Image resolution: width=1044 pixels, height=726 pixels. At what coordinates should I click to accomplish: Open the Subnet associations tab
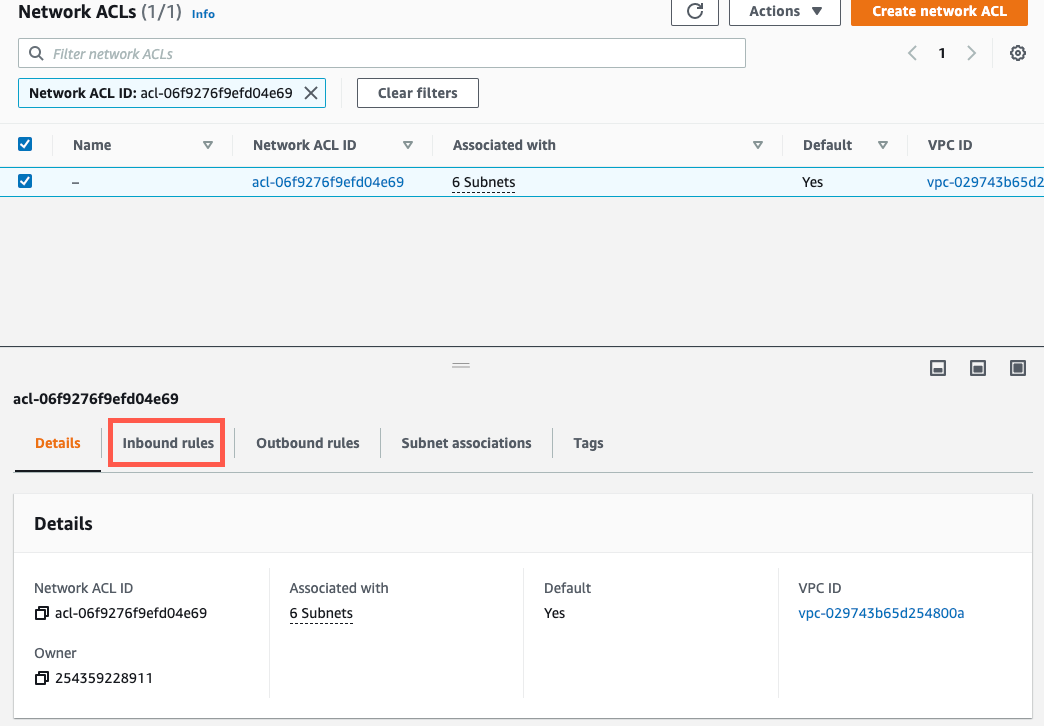466,443
